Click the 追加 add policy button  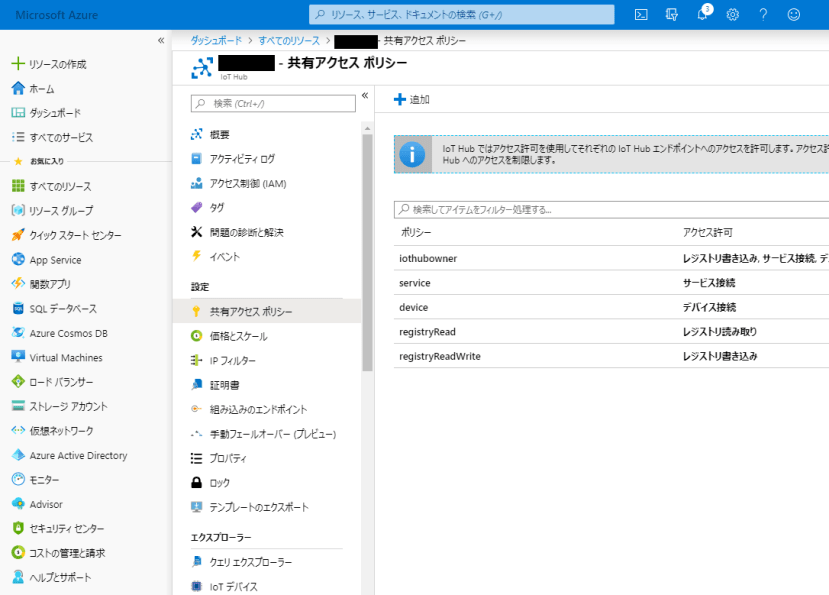click(x=412, y=99)
